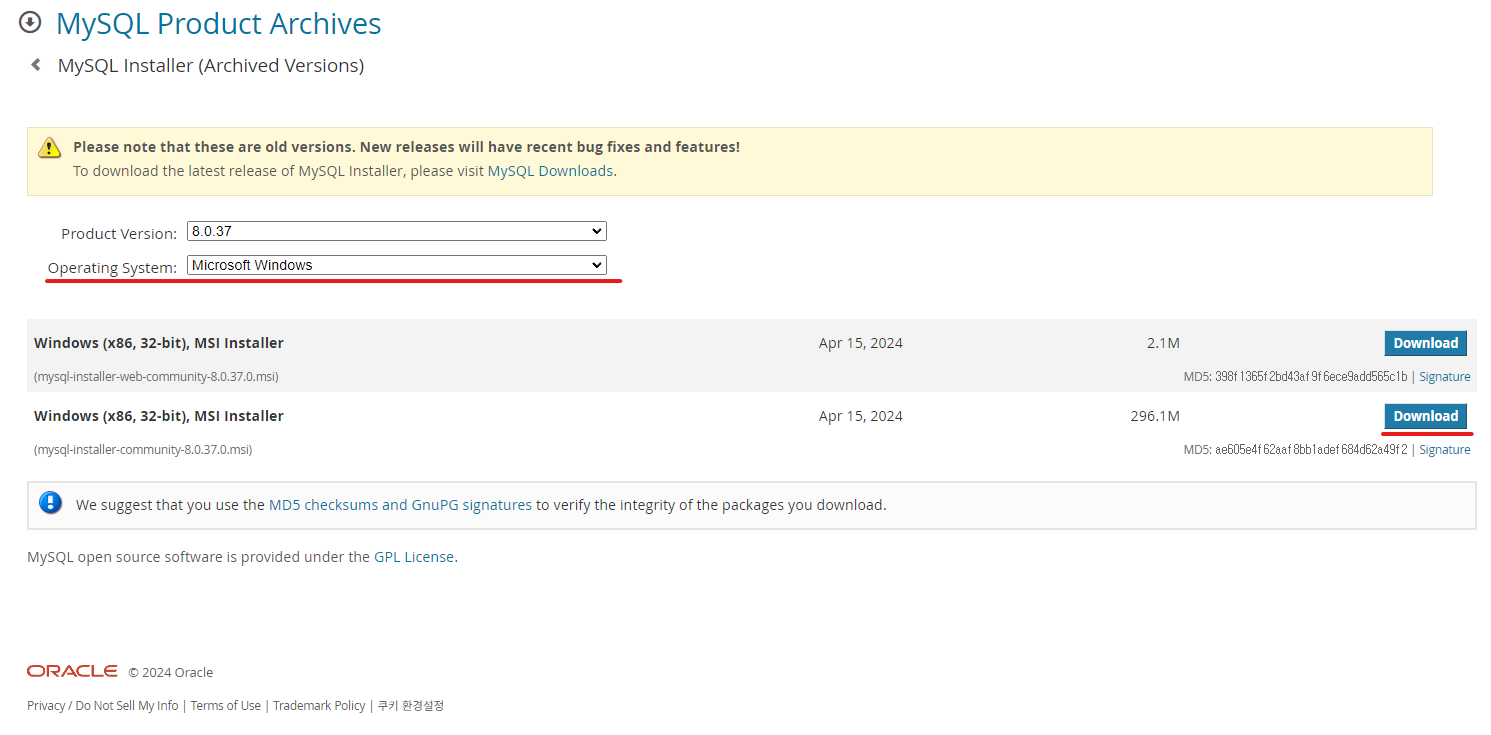Open the Operating System dropdown
This screenshot has width=1491, height=735.
point(397,265)
